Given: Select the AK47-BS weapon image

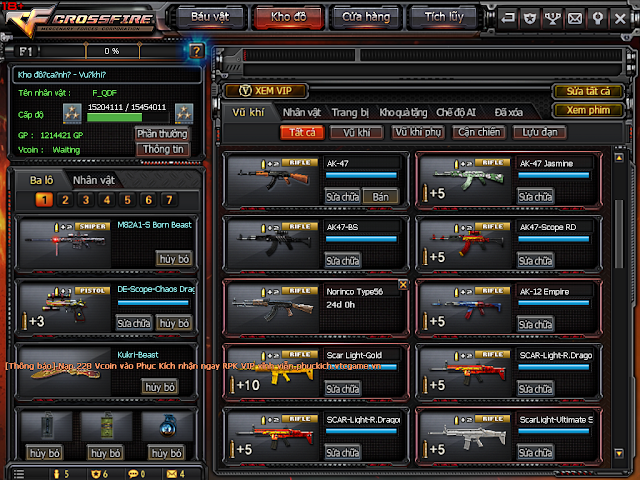Looking at the screenshot, I should click(273, 244).
